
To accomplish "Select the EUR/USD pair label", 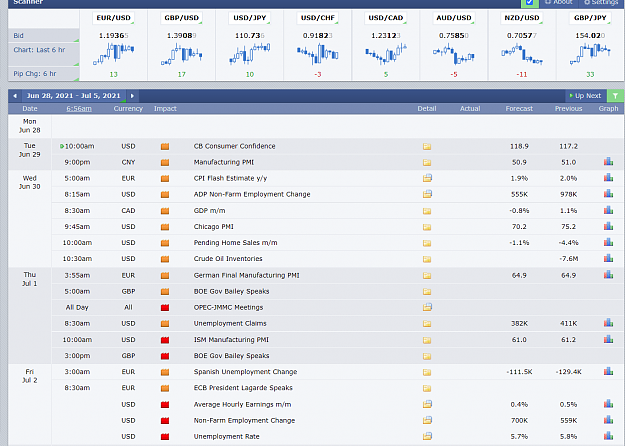I will (114, 18).
